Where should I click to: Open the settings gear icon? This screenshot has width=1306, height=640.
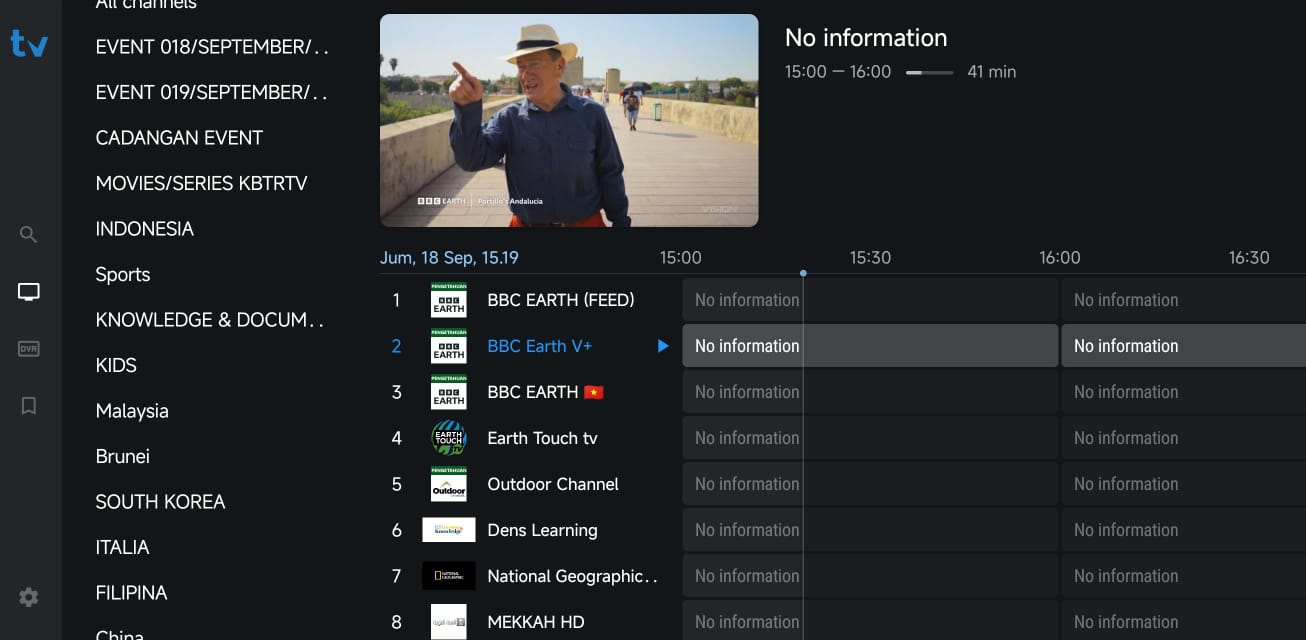click(x=29, y=597)
